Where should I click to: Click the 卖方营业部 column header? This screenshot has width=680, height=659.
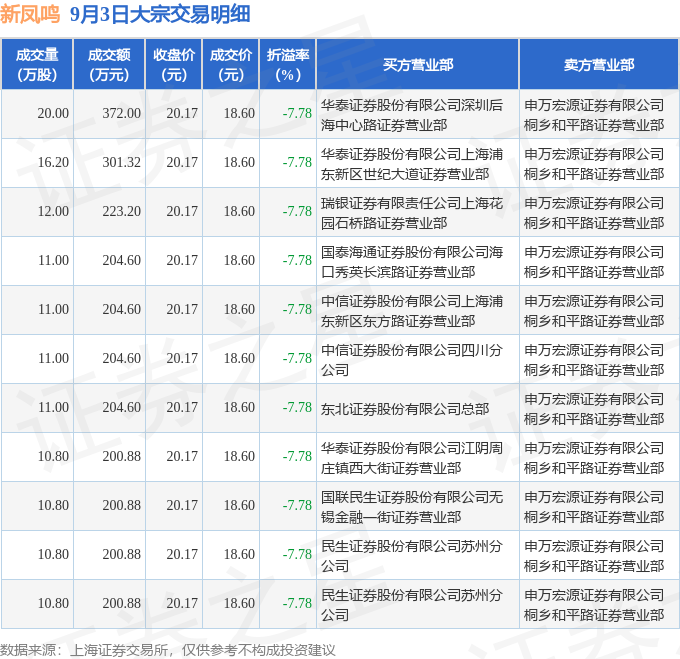[x=599, y=65]
